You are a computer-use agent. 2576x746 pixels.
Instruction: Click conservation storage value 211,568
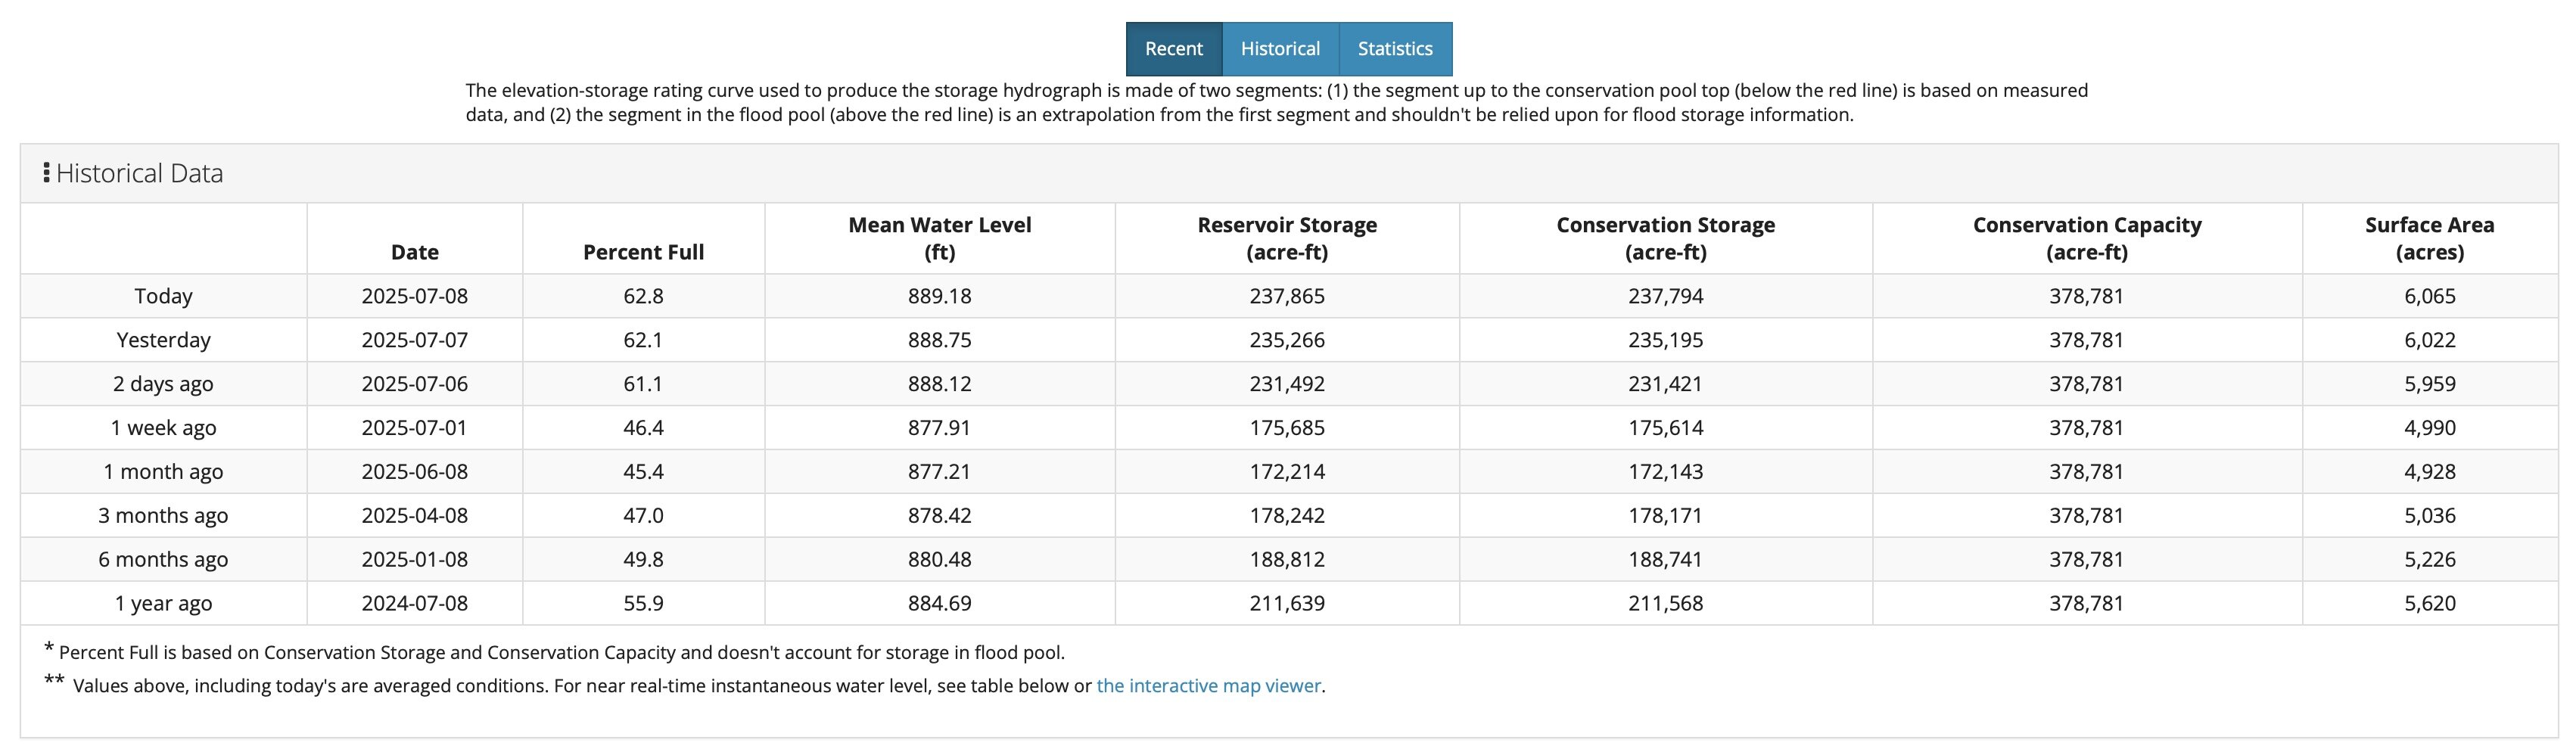[x=1666, y=604]
